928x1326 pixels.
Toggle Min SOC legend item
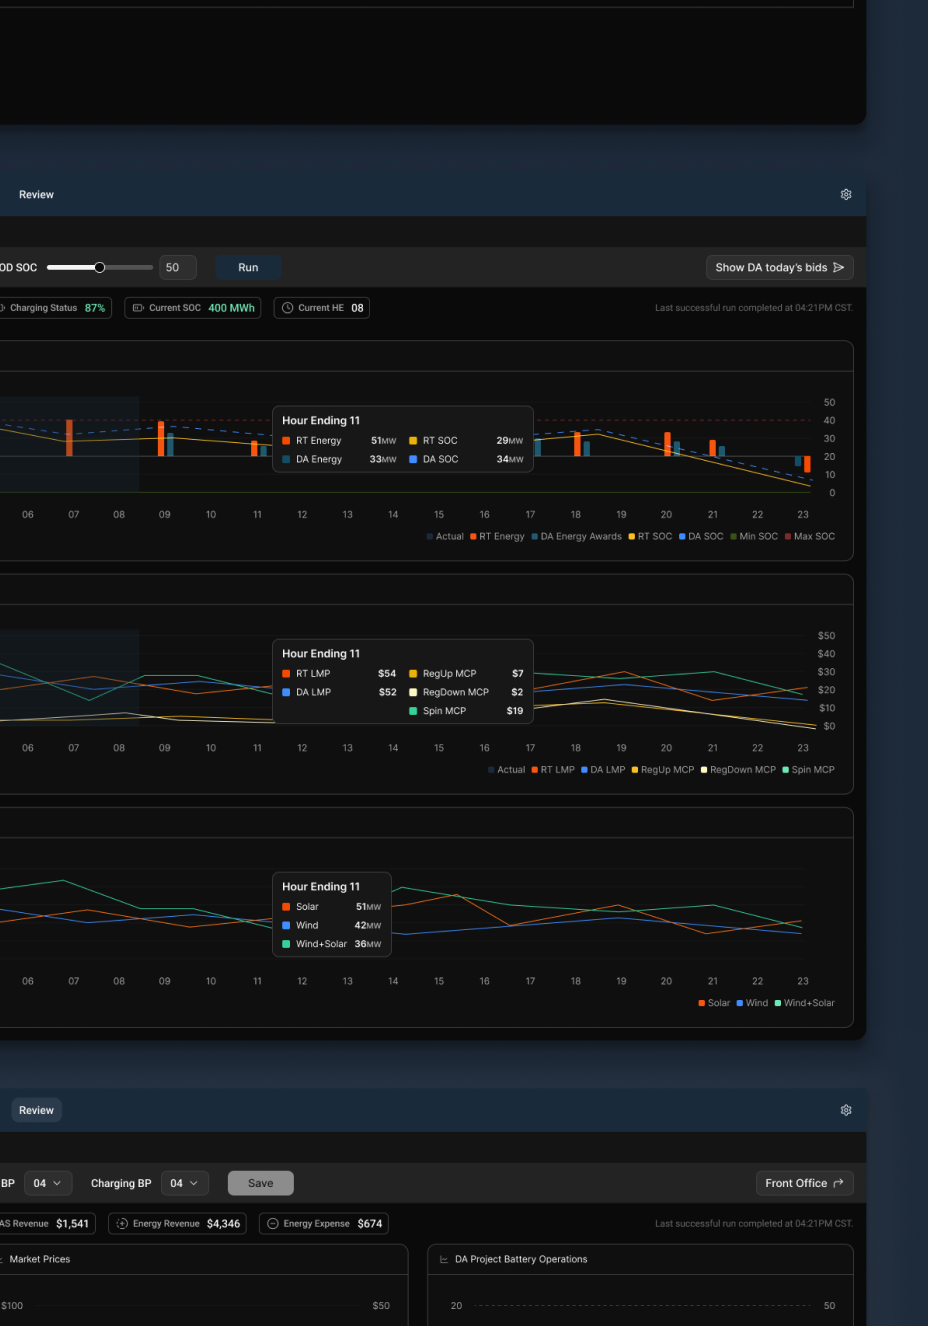[754, 537]
